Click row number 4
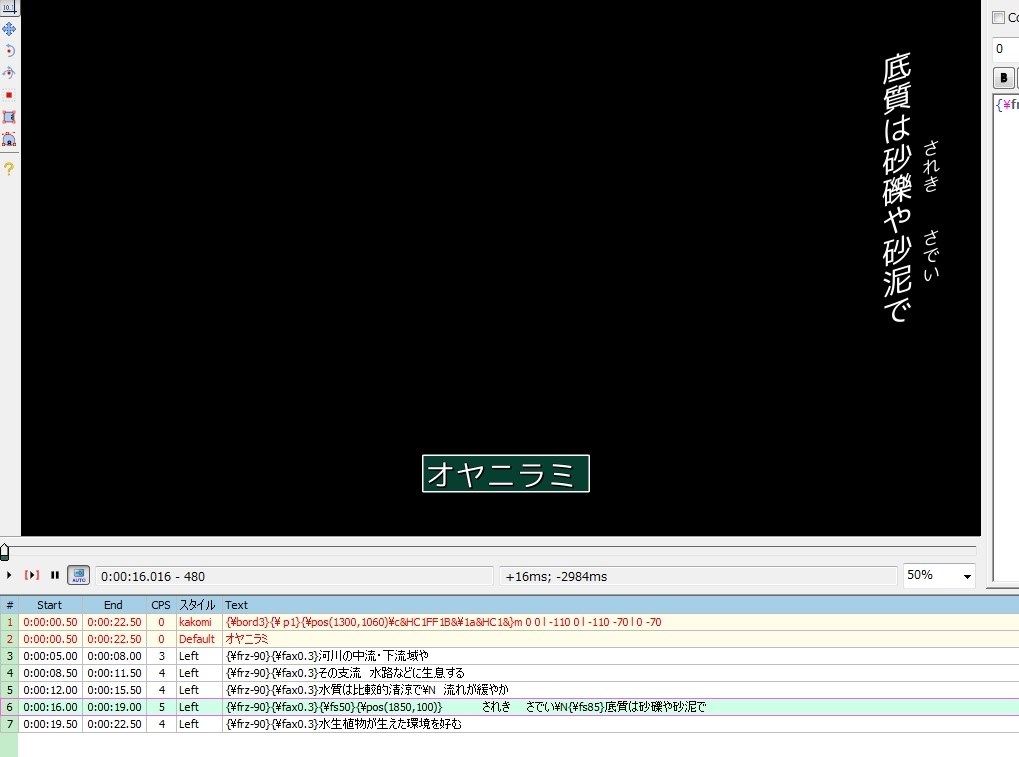This screenshot has height=757, width=1019. [9, 673]
